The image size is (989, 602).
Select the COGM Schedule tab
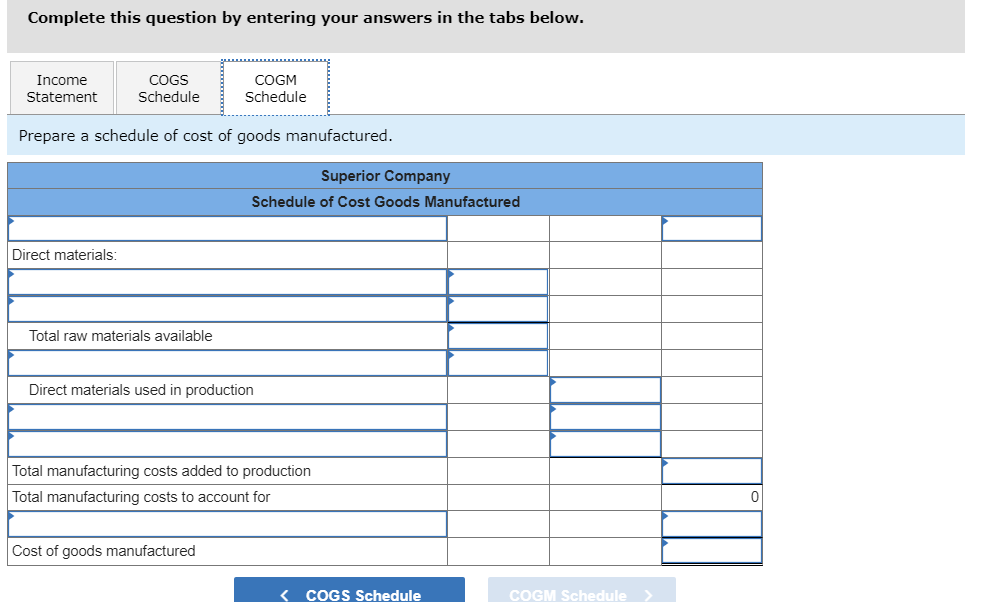point(275,88)
